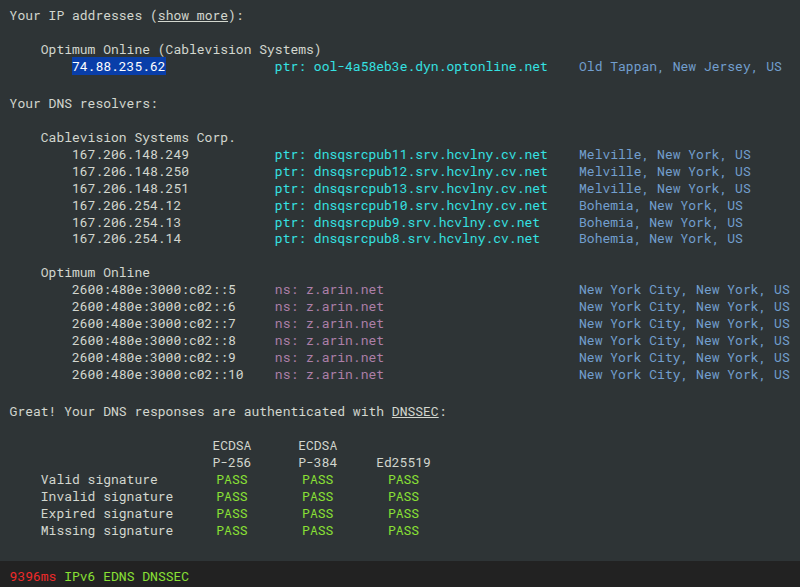Open the DNSSEC link
The width and height of the screenshot is (800, 587).
coord(415,412)
